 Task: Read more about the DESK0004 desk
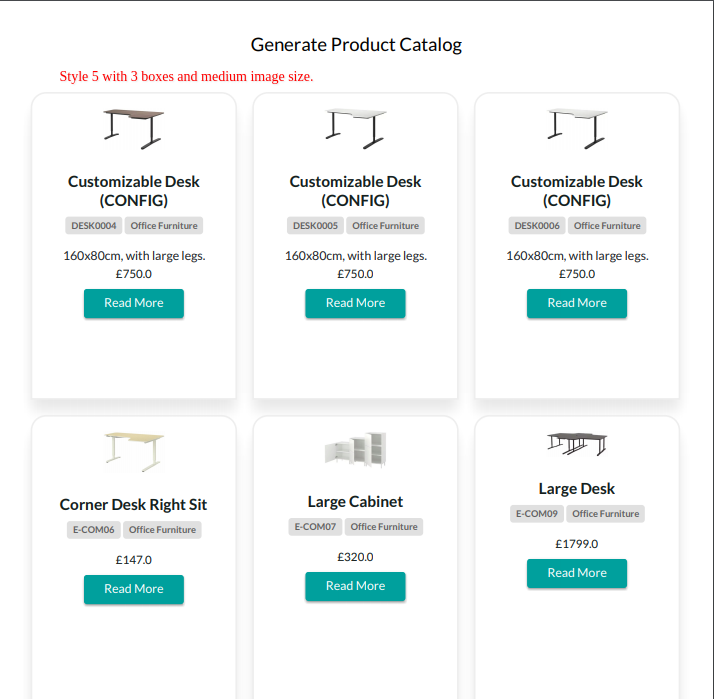[134, 303]
